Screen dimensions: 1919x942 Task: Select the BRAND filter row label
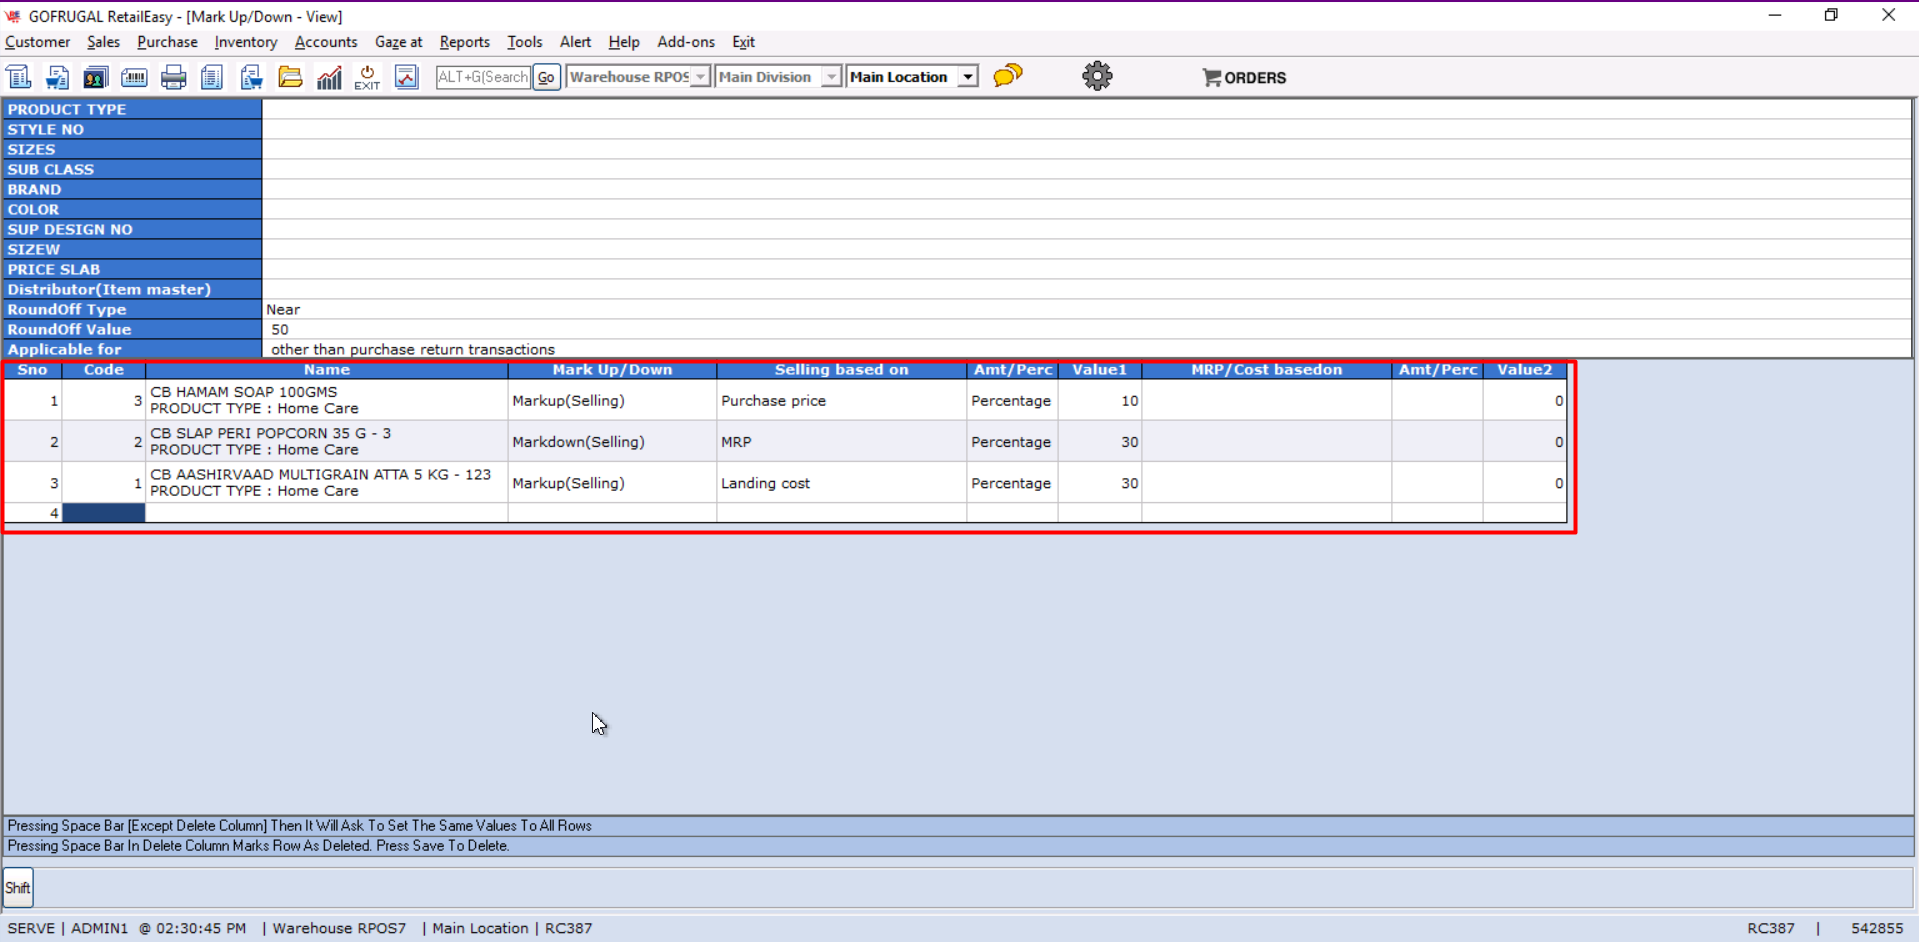[x=132, y=189]
